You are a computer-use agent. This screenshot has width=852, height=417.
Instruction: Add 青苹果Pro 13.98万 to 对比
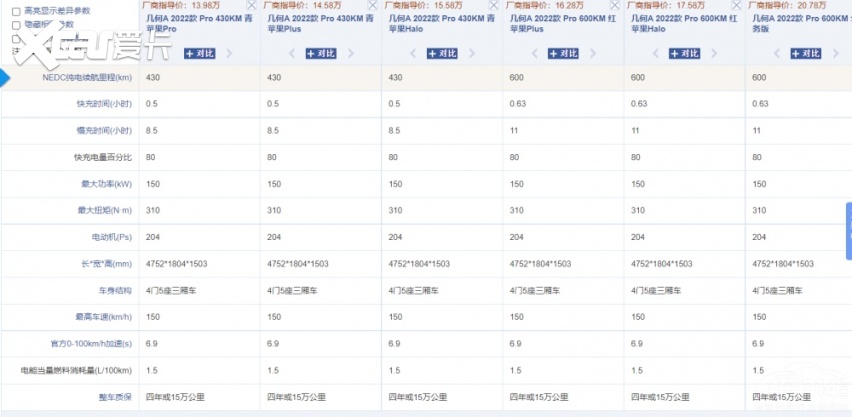[x=200, y=54]
